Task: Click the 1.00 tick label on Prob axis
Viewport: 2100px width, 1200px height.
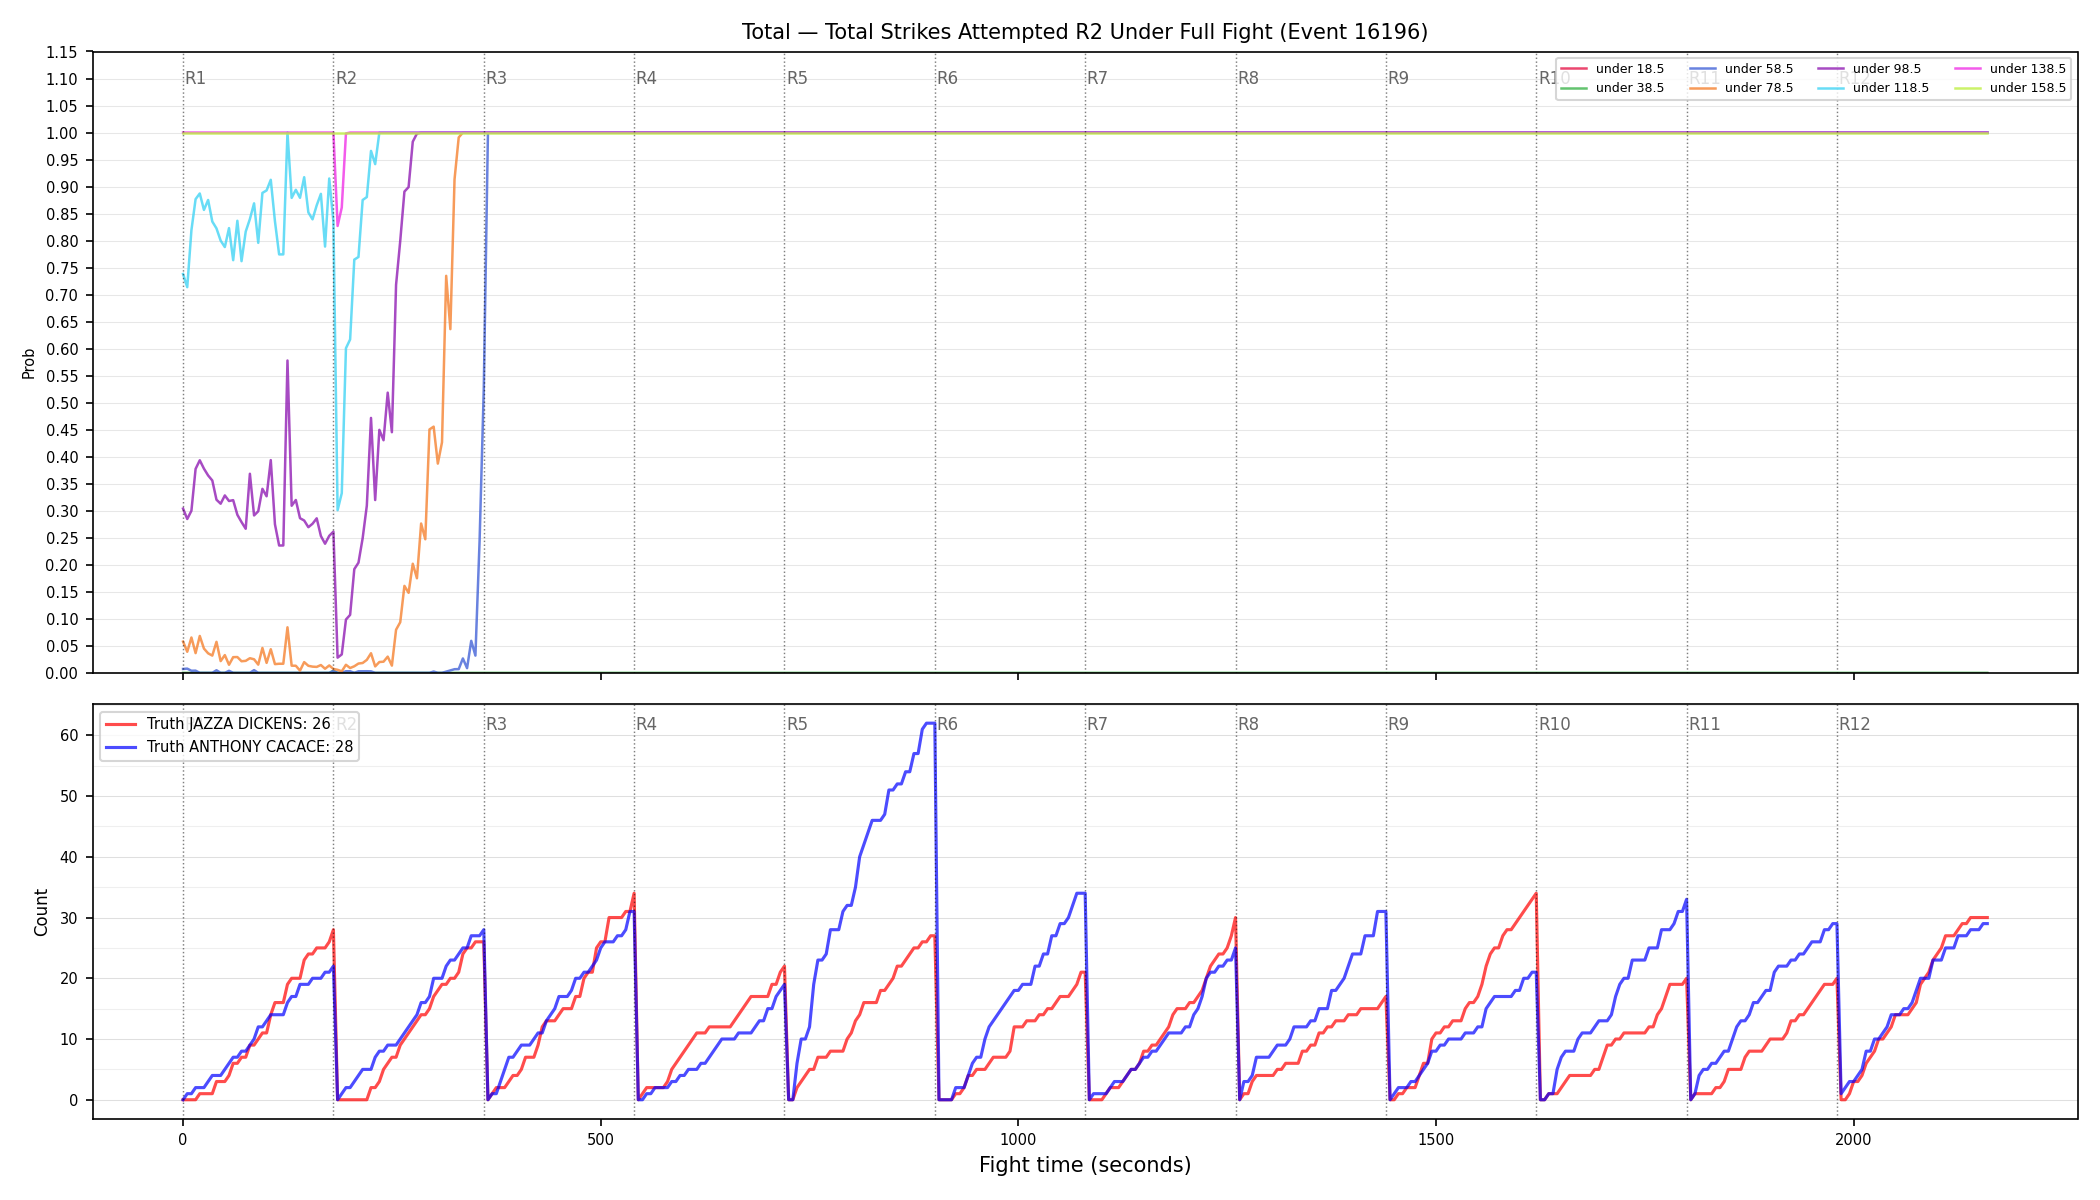Action: [x=62, y=133]
